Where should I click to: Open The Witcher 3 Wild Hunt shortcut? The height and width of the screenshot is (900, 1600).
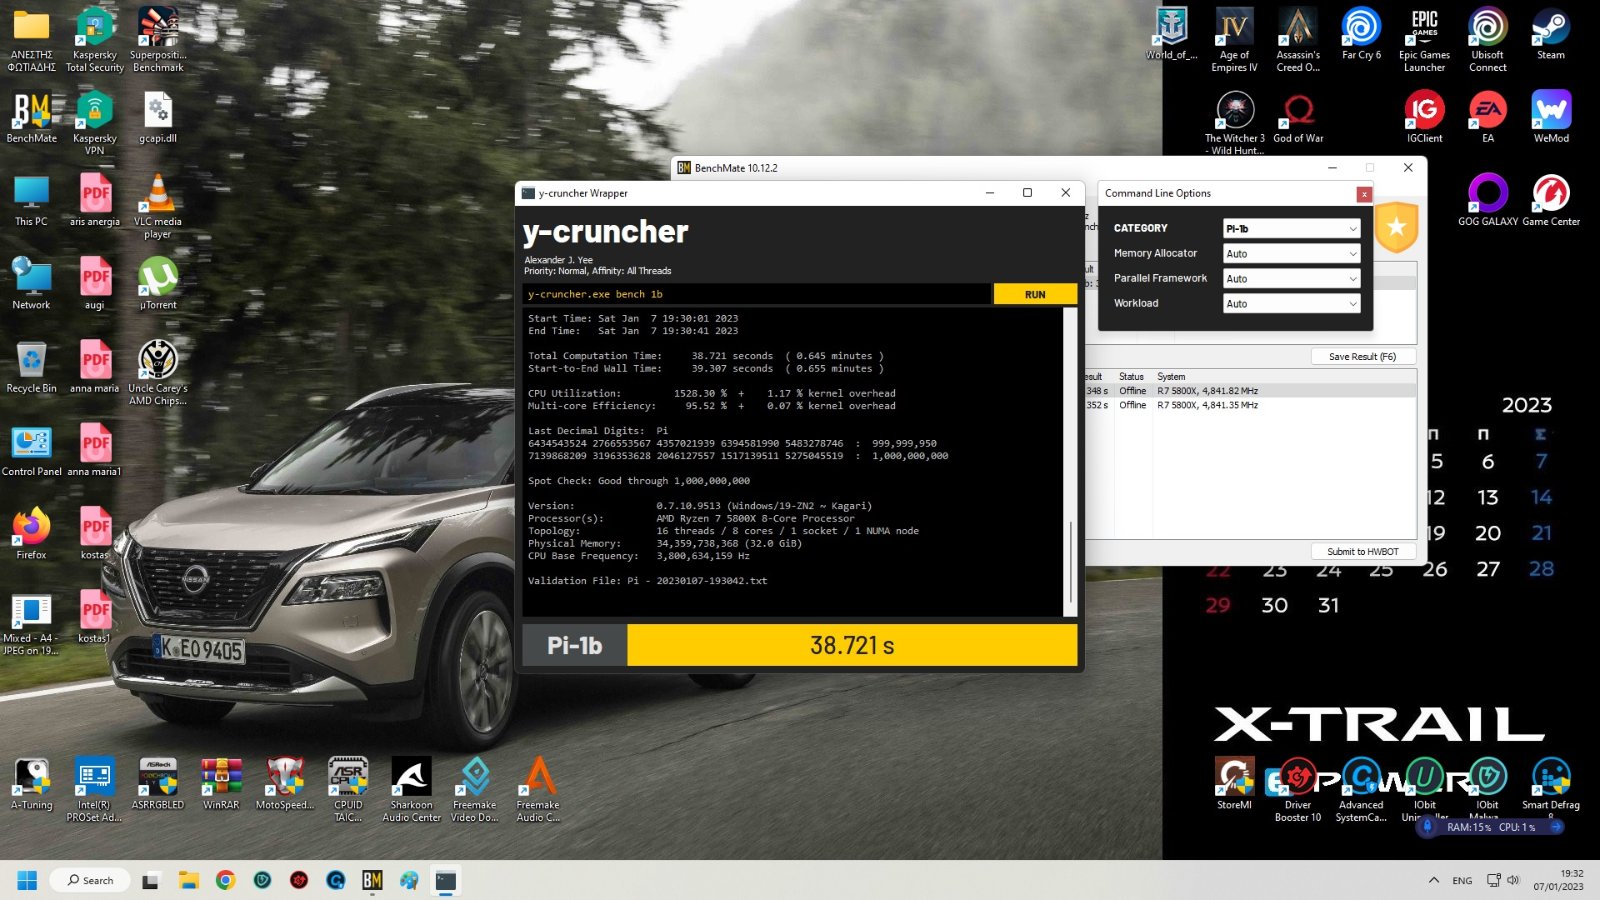(x=1234, y=123)
